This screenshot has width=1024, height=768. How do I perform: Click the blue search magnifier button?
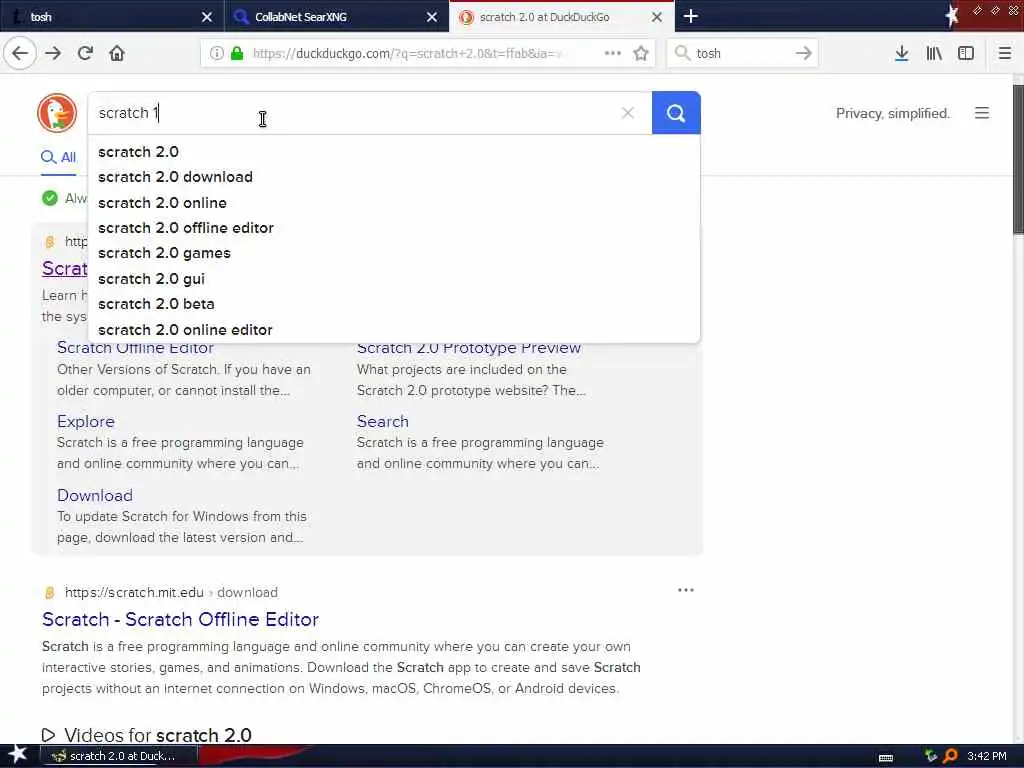pos(676,113)
